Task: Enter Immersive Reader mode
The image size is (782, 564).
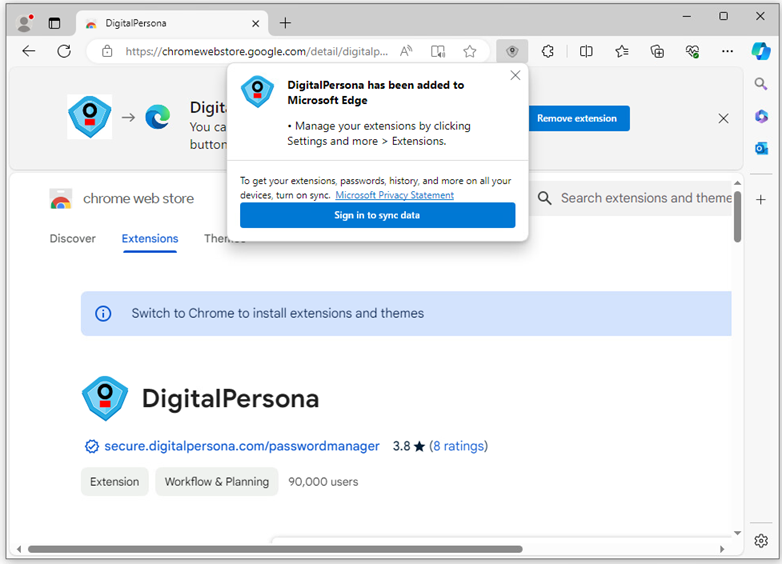Action: [x=438, y=51]
